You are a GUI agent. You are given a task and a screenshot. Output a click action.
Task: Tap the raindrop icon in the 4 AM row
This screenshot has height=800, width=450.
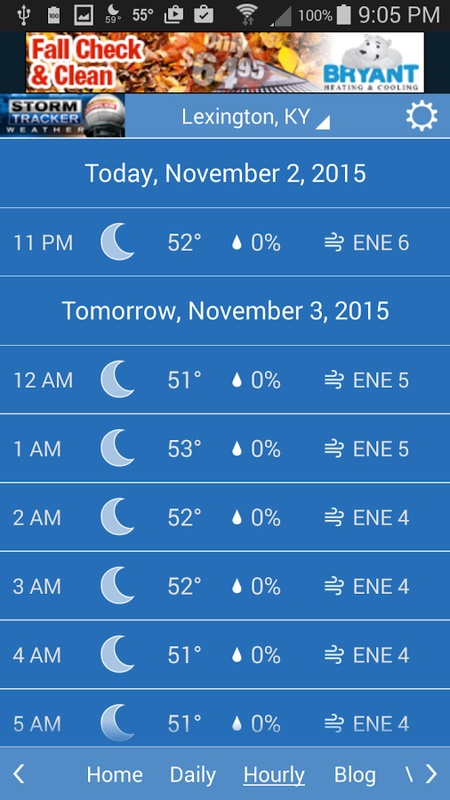(236, 655)
